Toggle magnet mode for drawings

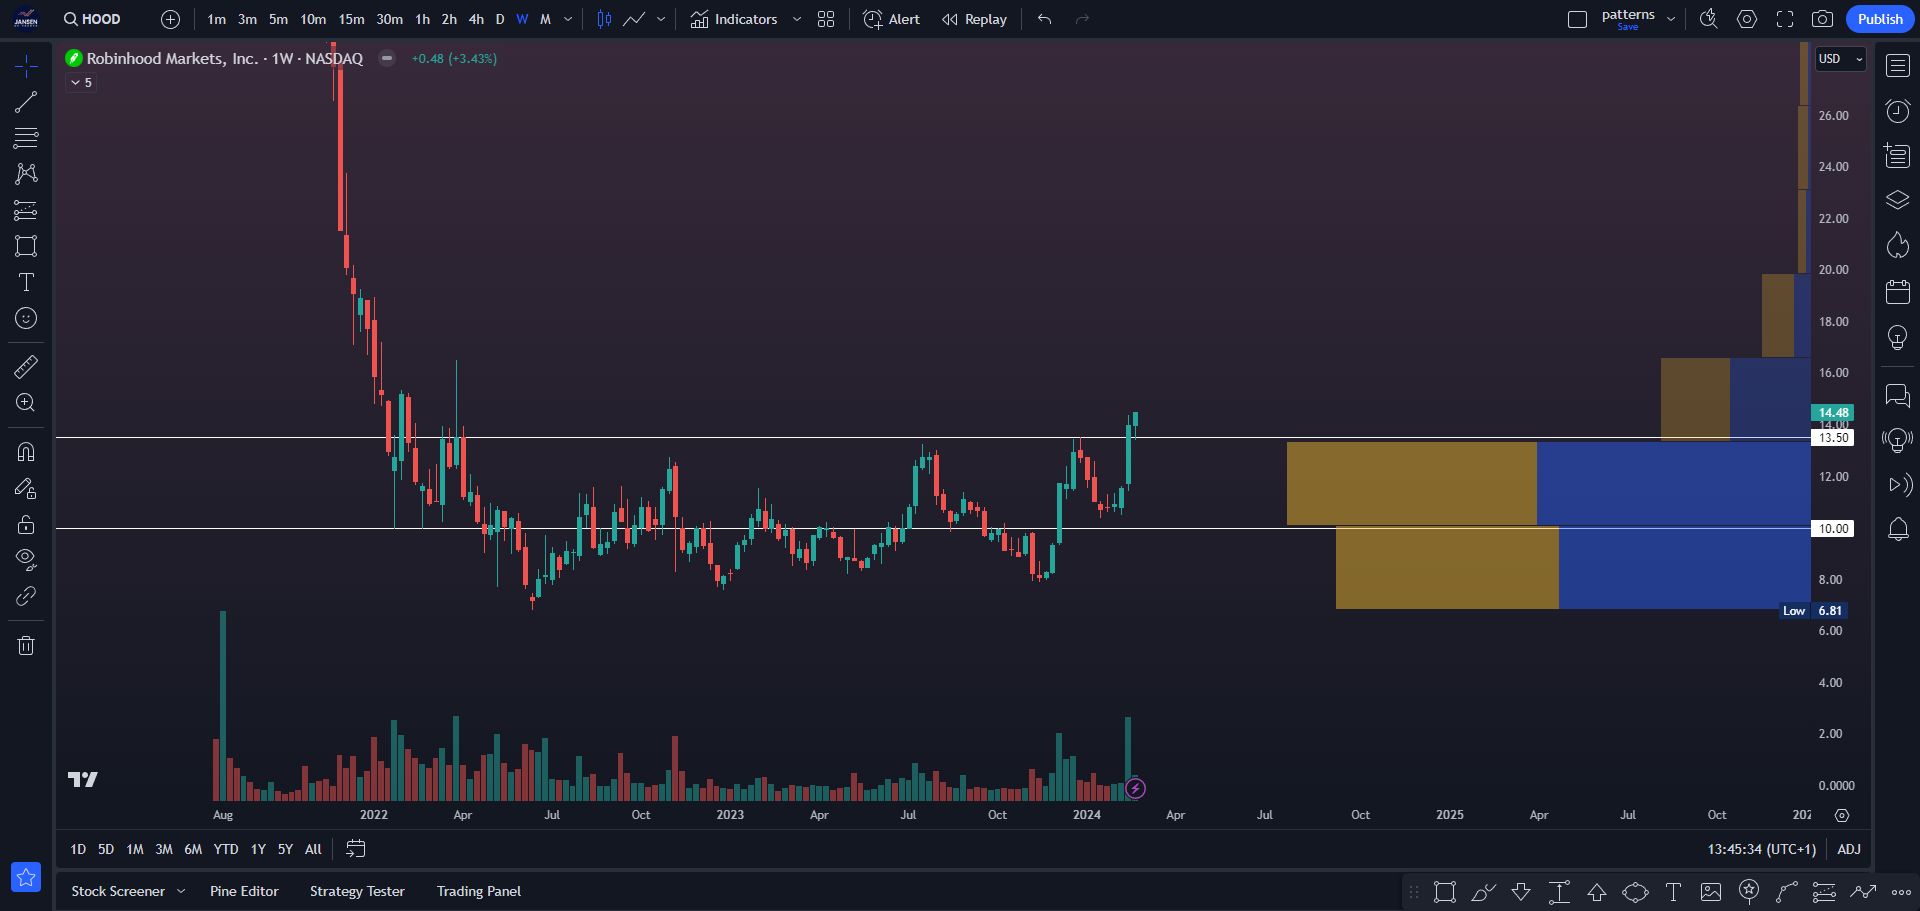[26, 452]
